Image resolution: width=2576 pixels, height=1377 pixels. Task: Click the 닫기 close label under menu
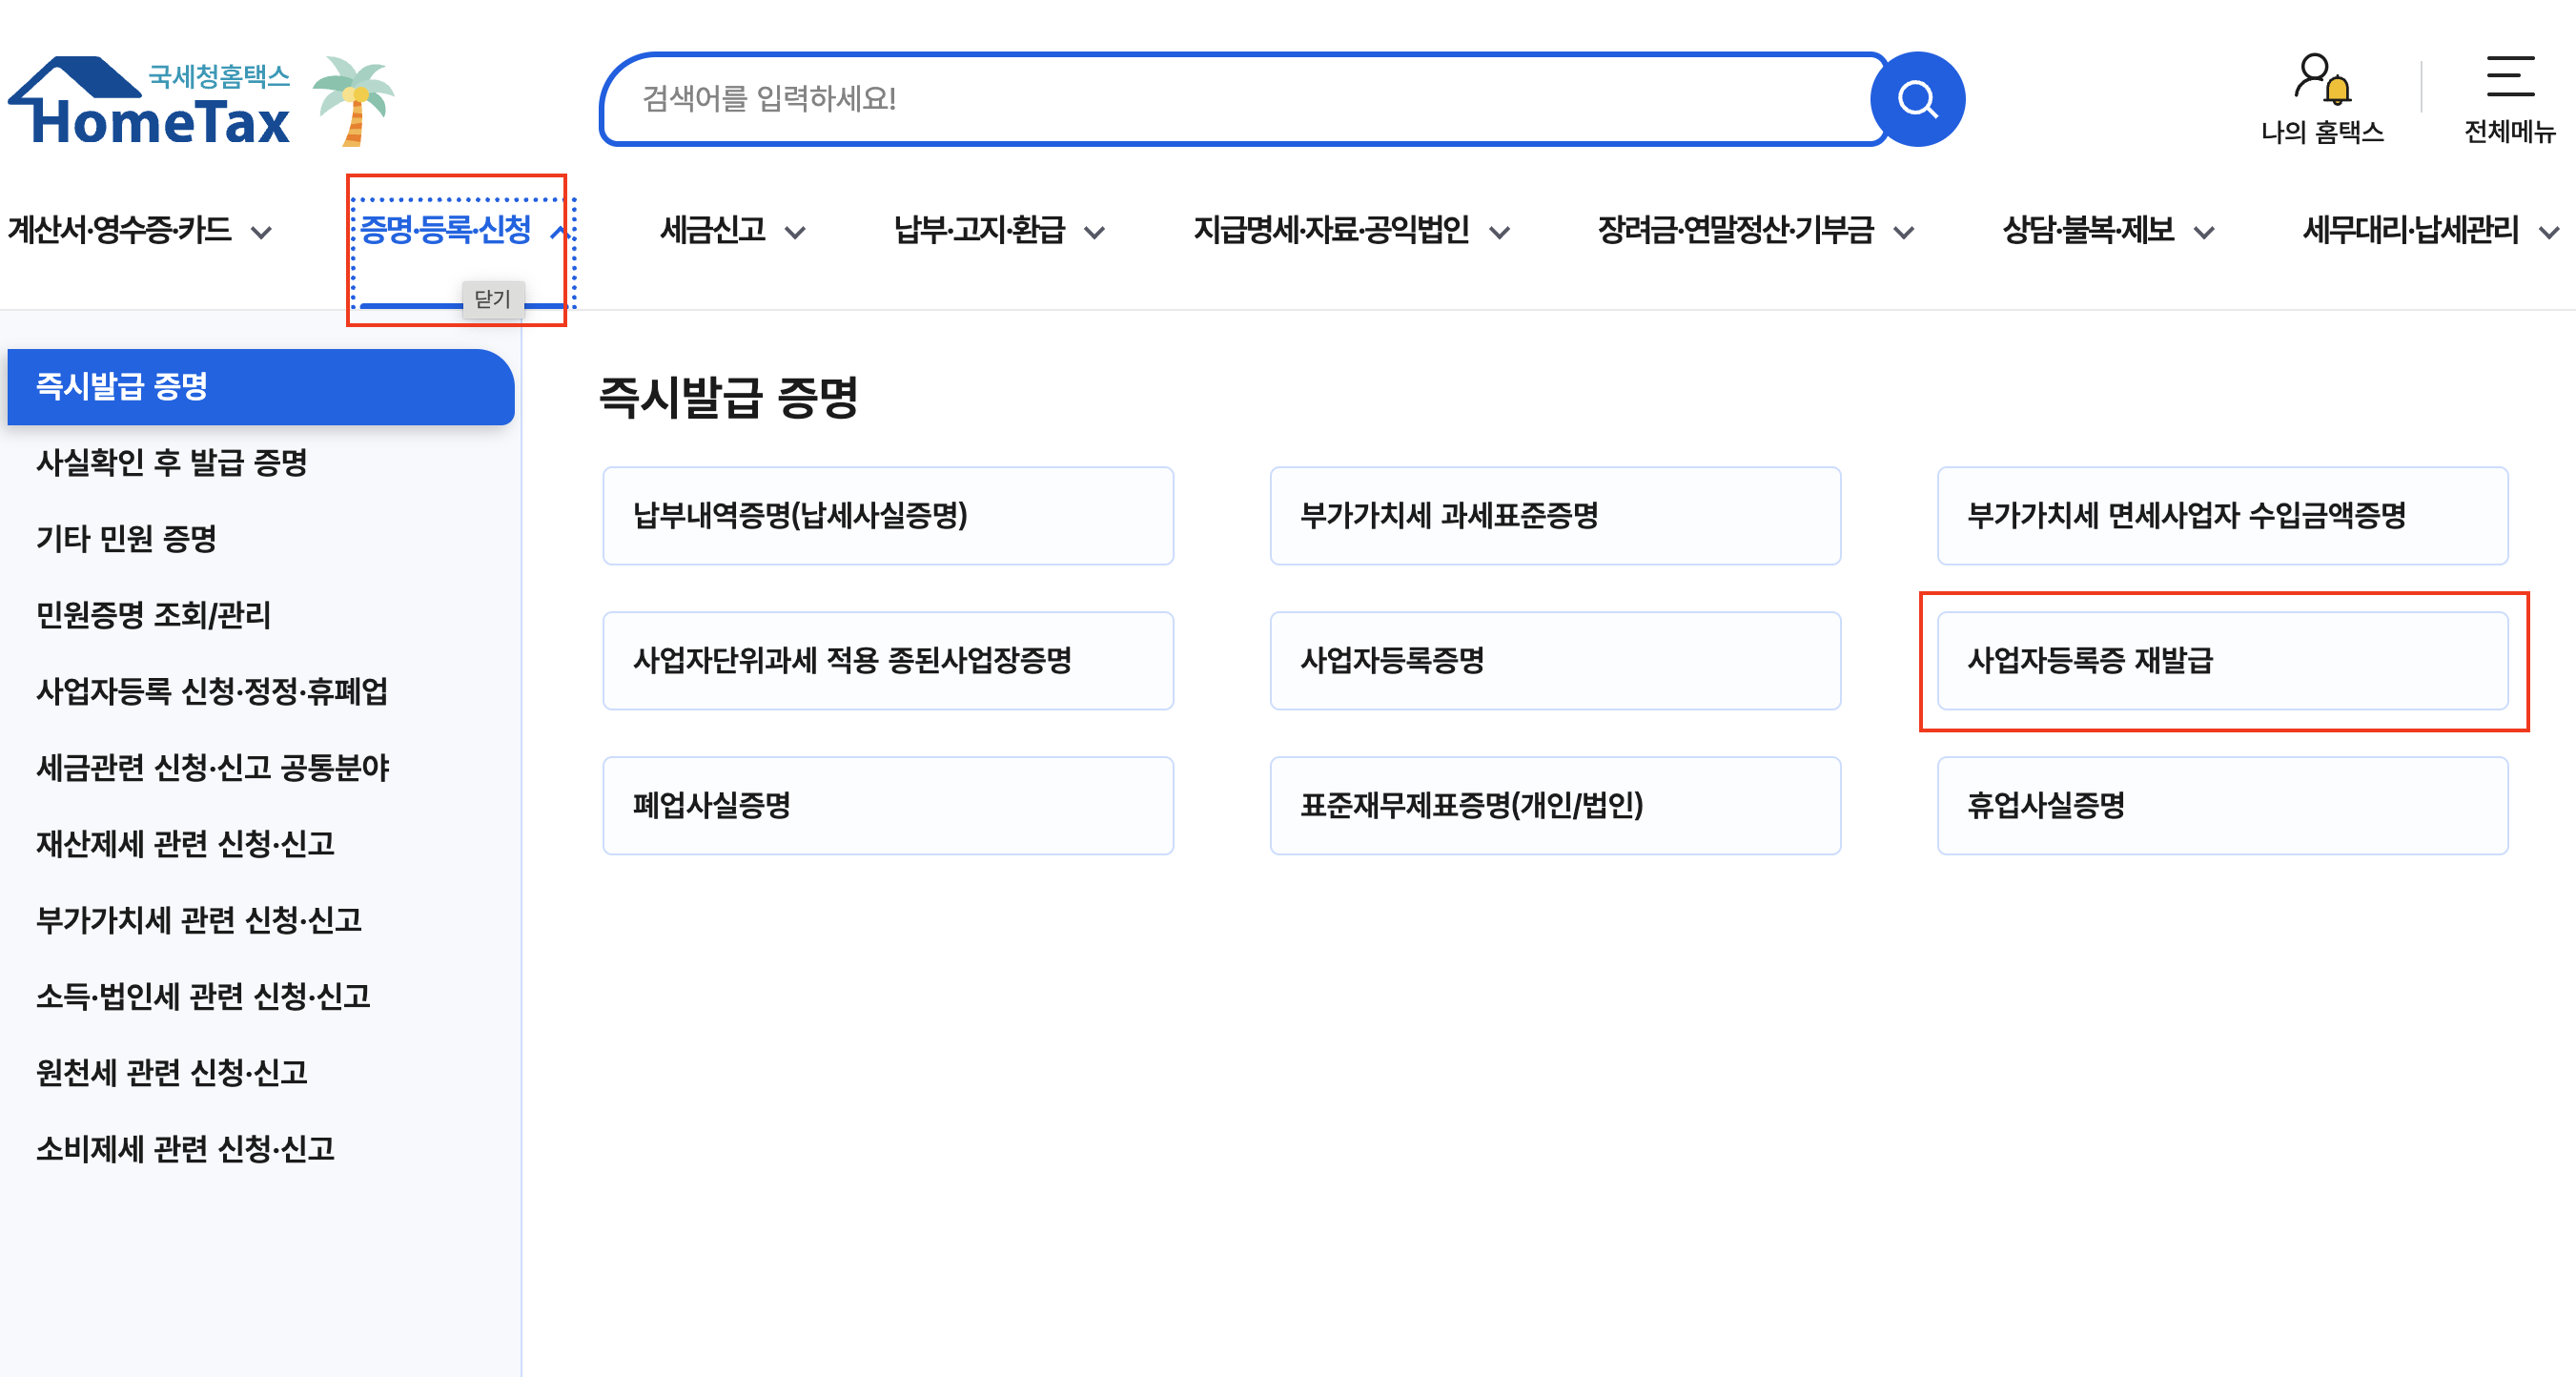(x=492, y=299)
